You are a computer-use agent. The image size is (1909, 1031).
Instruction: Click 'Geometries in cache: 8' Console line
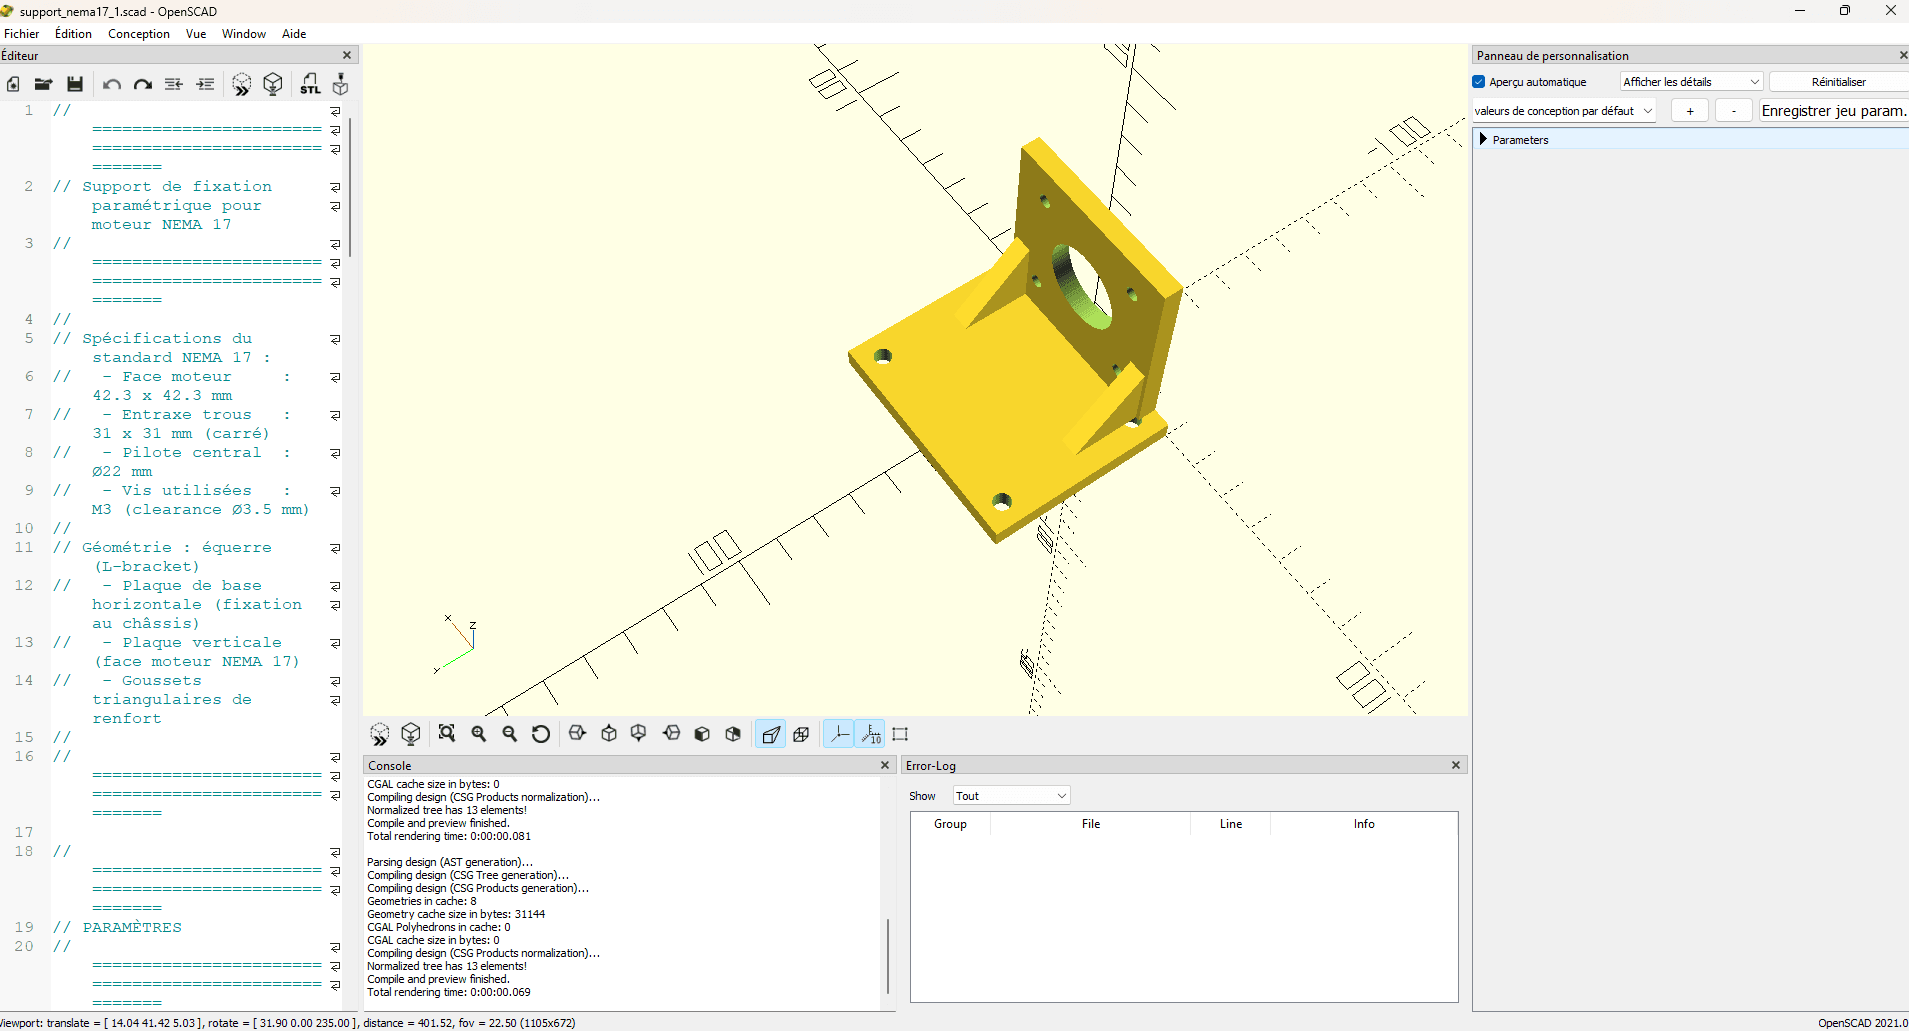click(421, 902)
